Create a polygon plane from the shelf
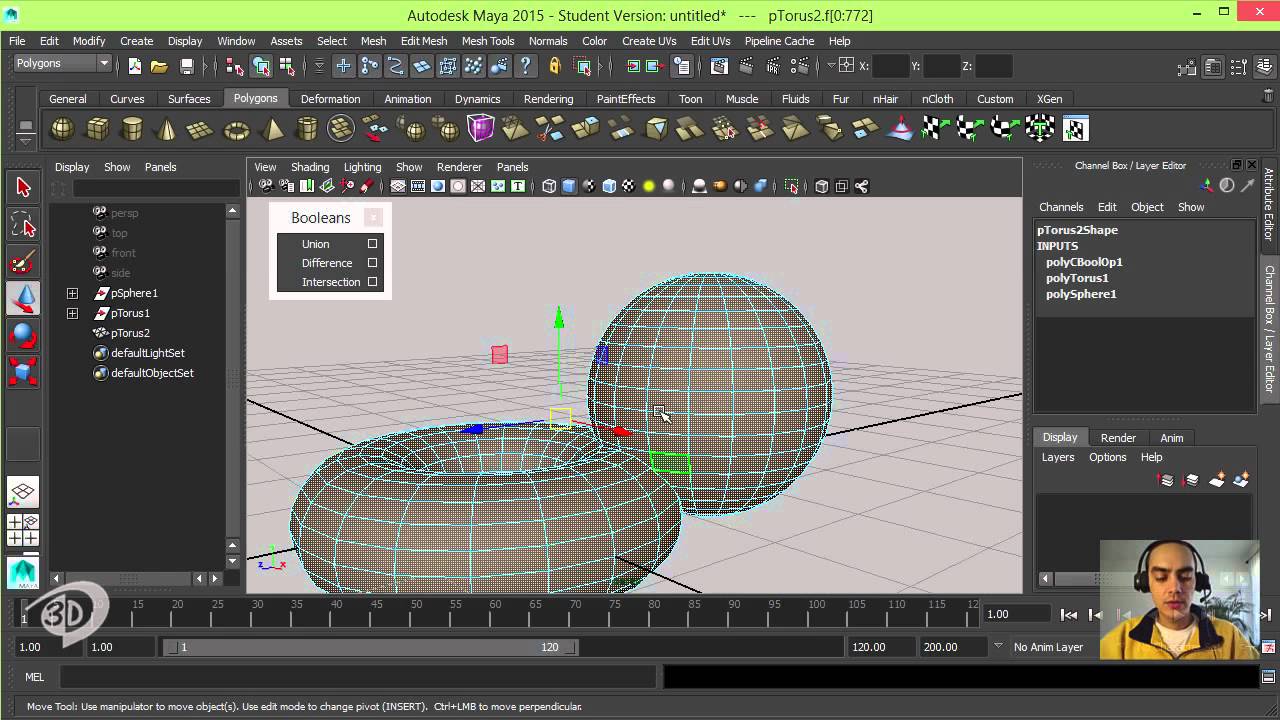Screen dimensions: 1280x720 coord(201,129)
